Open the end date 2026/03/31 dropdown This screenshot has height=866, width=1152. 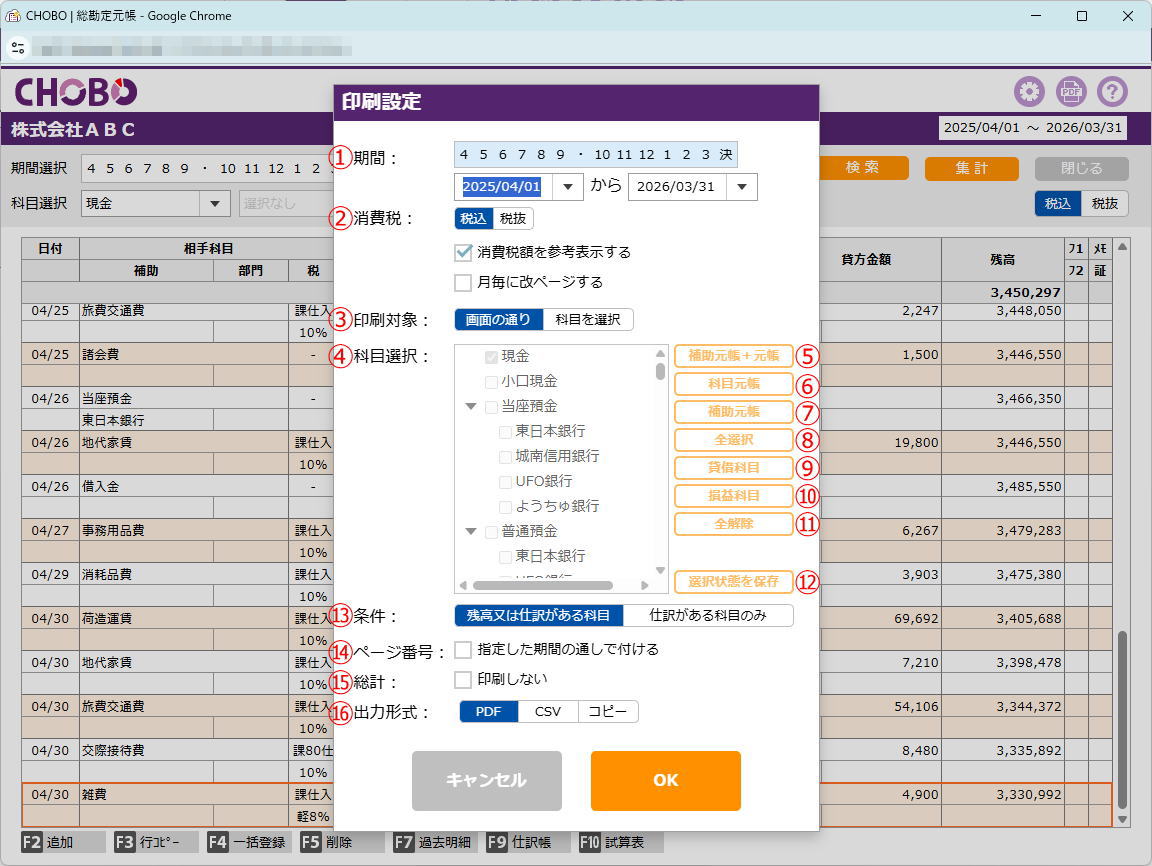(742, 187)
